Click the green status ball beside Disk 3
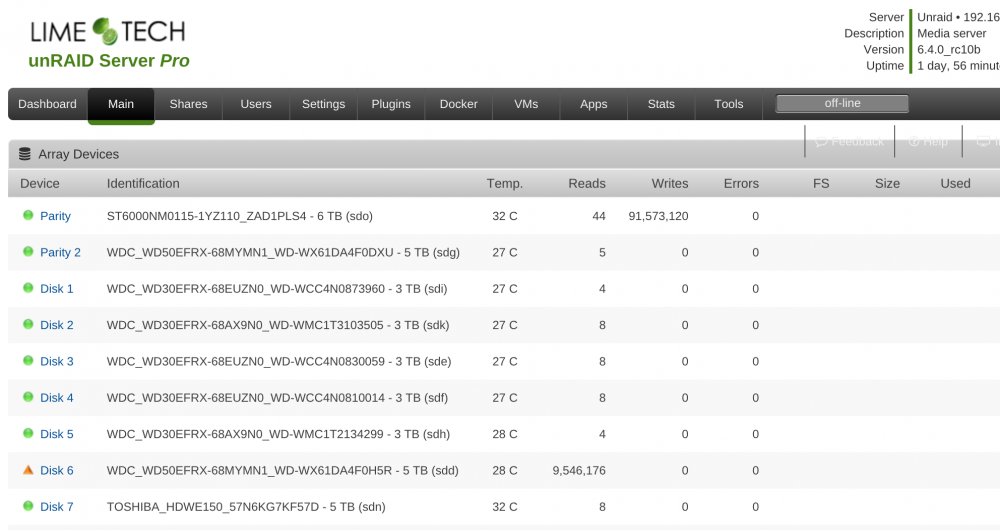Screen dimensions: 1000x530 28,360
